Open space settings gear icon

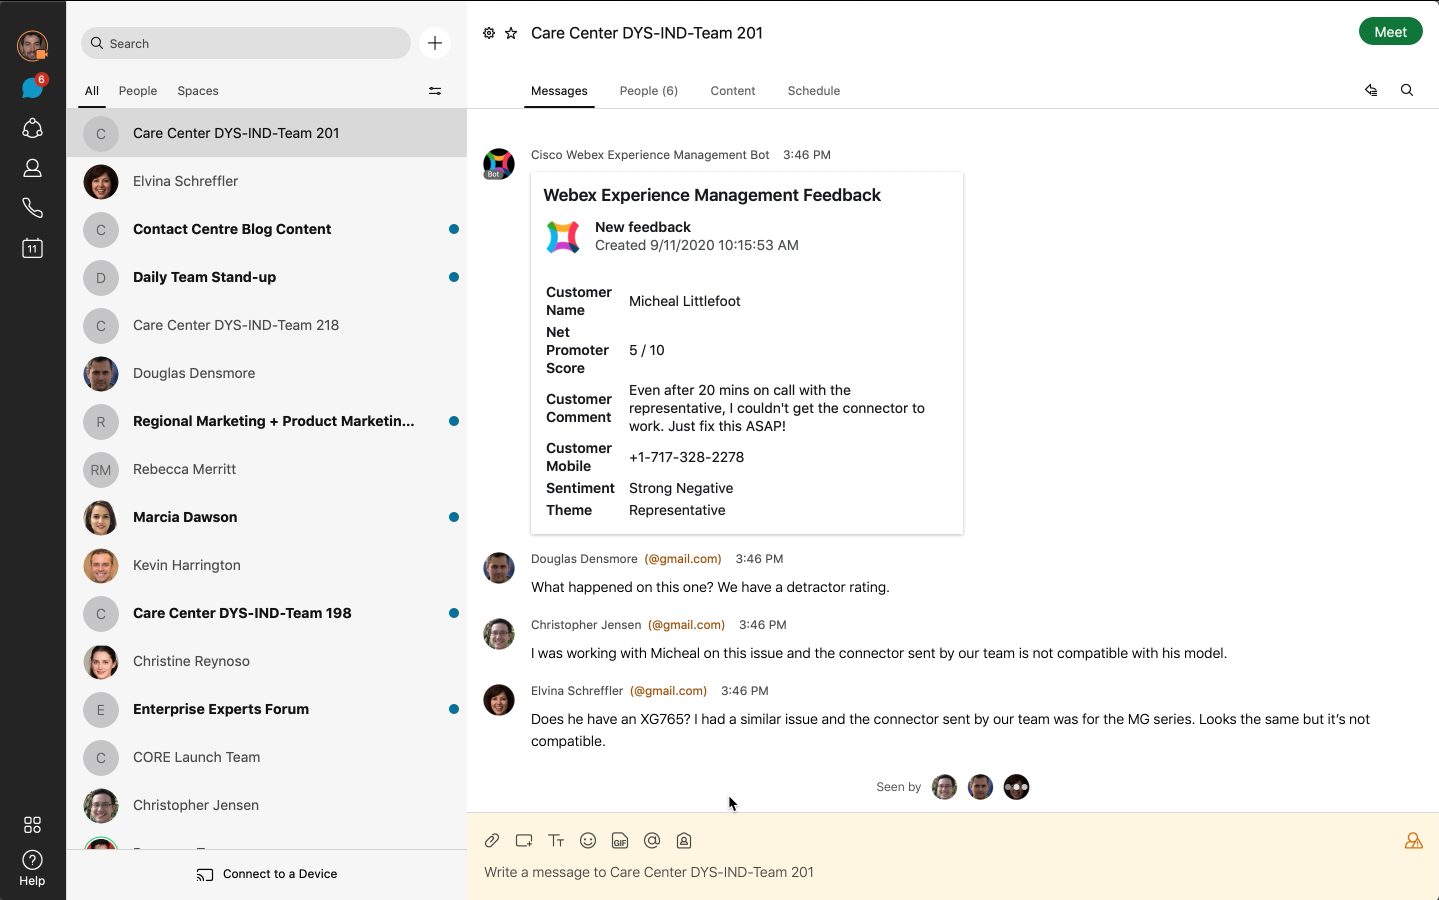point(489,33)
